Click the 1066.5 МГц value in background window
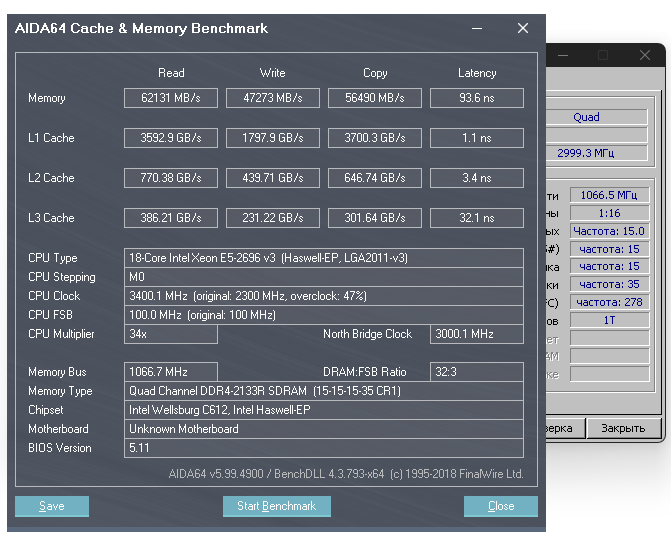 coord(609,195)
